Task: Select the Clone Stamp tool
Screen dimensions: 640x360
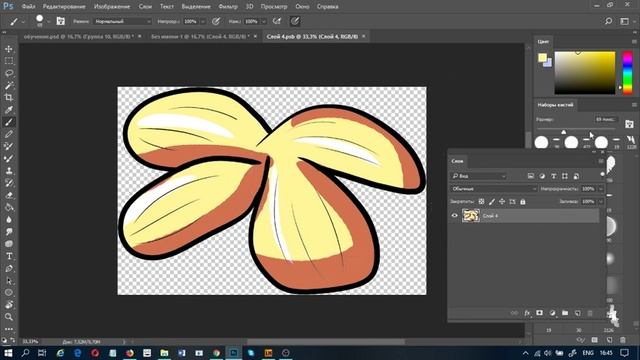Action: [9, 171]
